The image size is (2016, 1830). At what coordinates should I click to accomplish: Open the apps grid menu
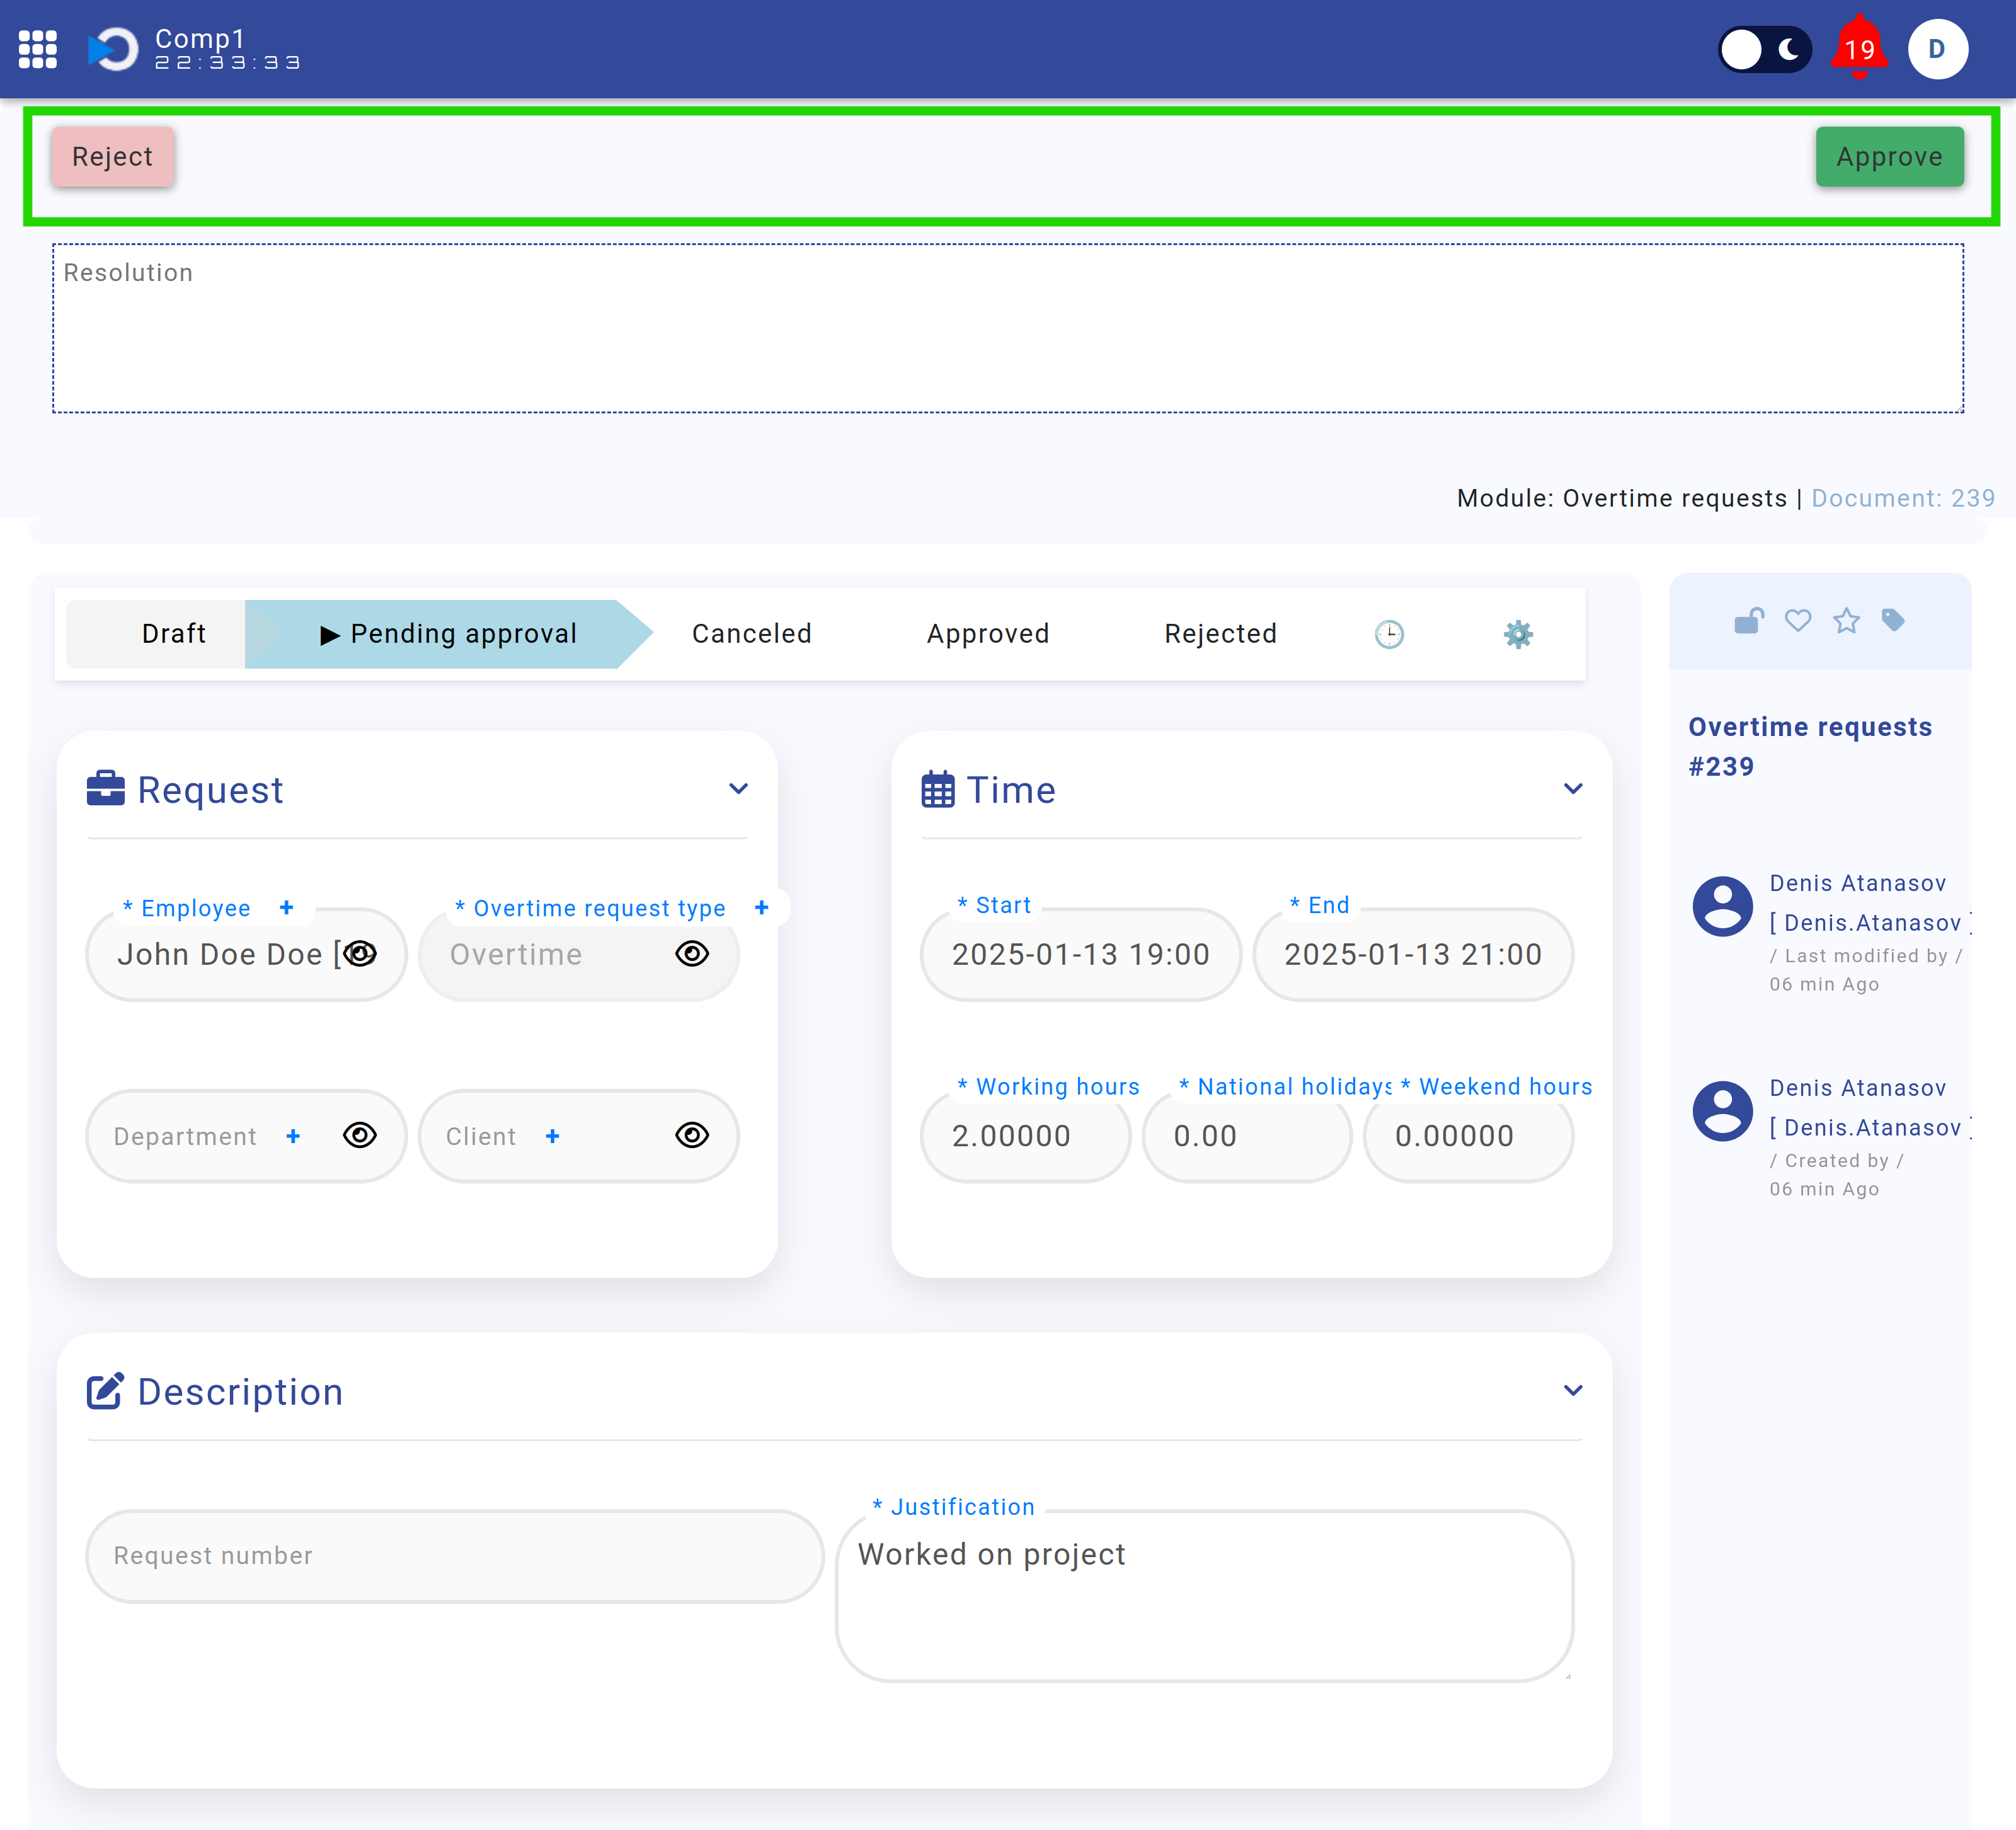37,49
